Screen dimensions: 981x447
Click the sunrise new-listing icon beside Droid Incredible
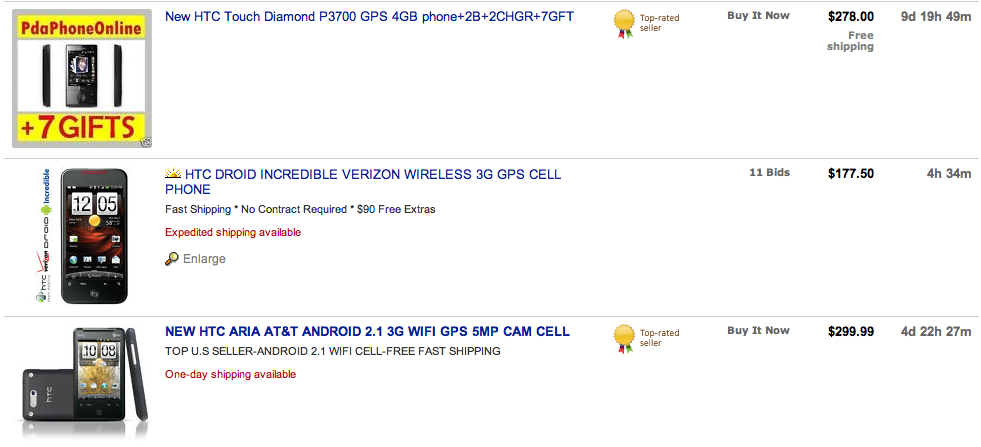173,174
